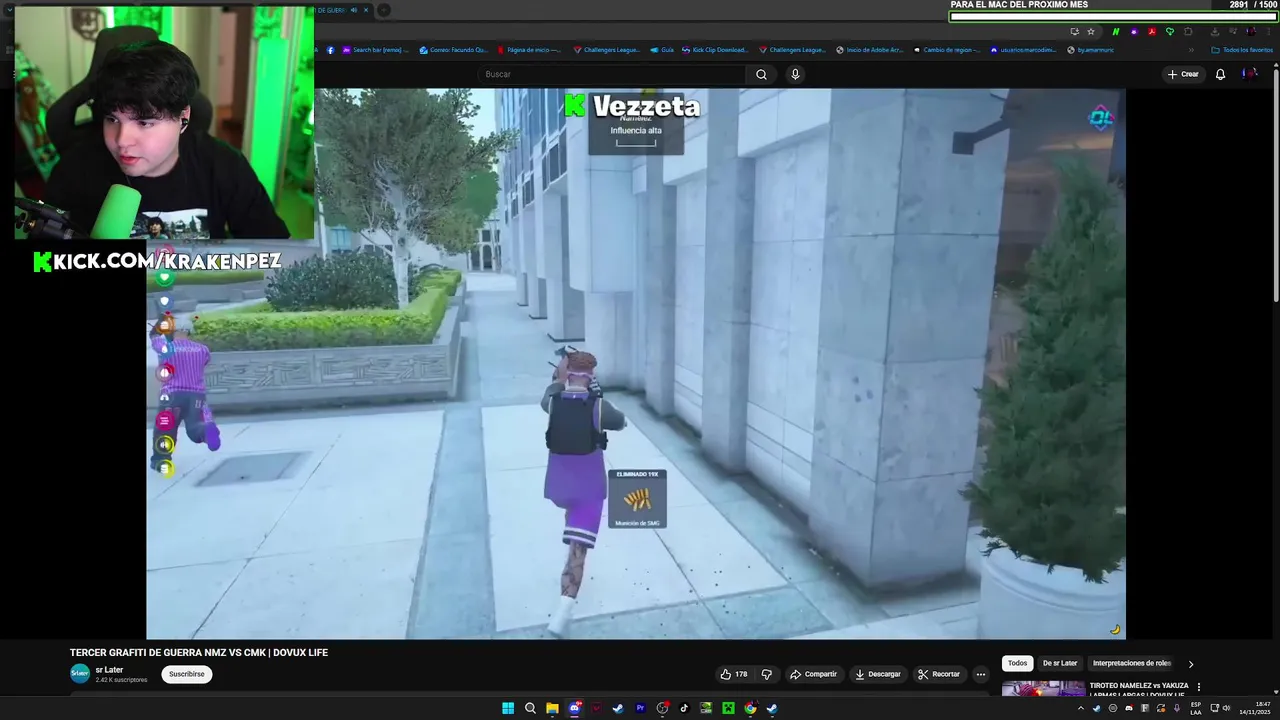
Task: Focus the Buscar search field
Action: [612, 74]
